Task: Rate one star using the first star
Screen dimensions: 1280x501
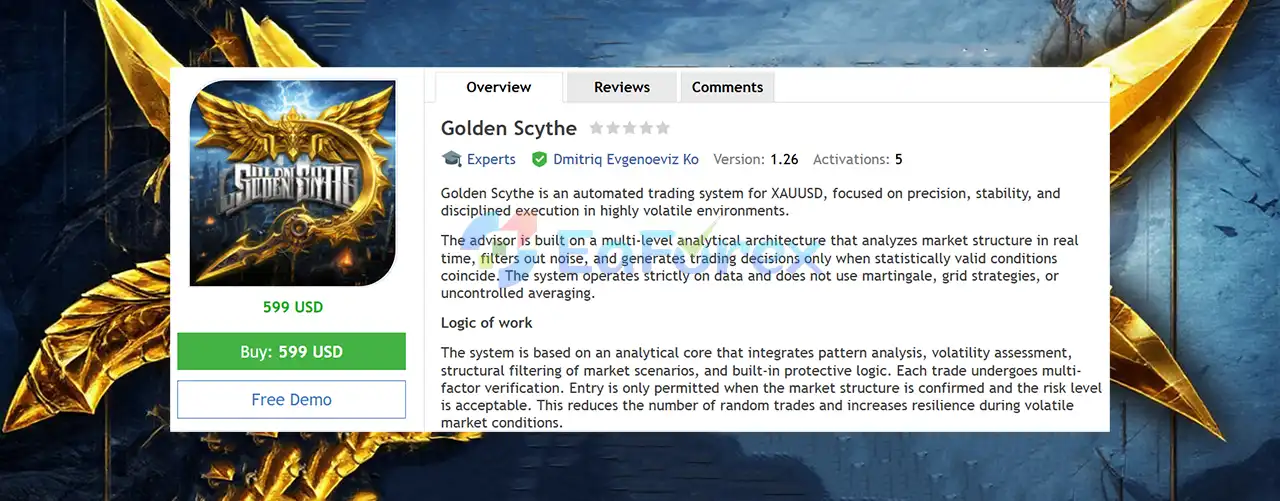Action: [597, 128]
